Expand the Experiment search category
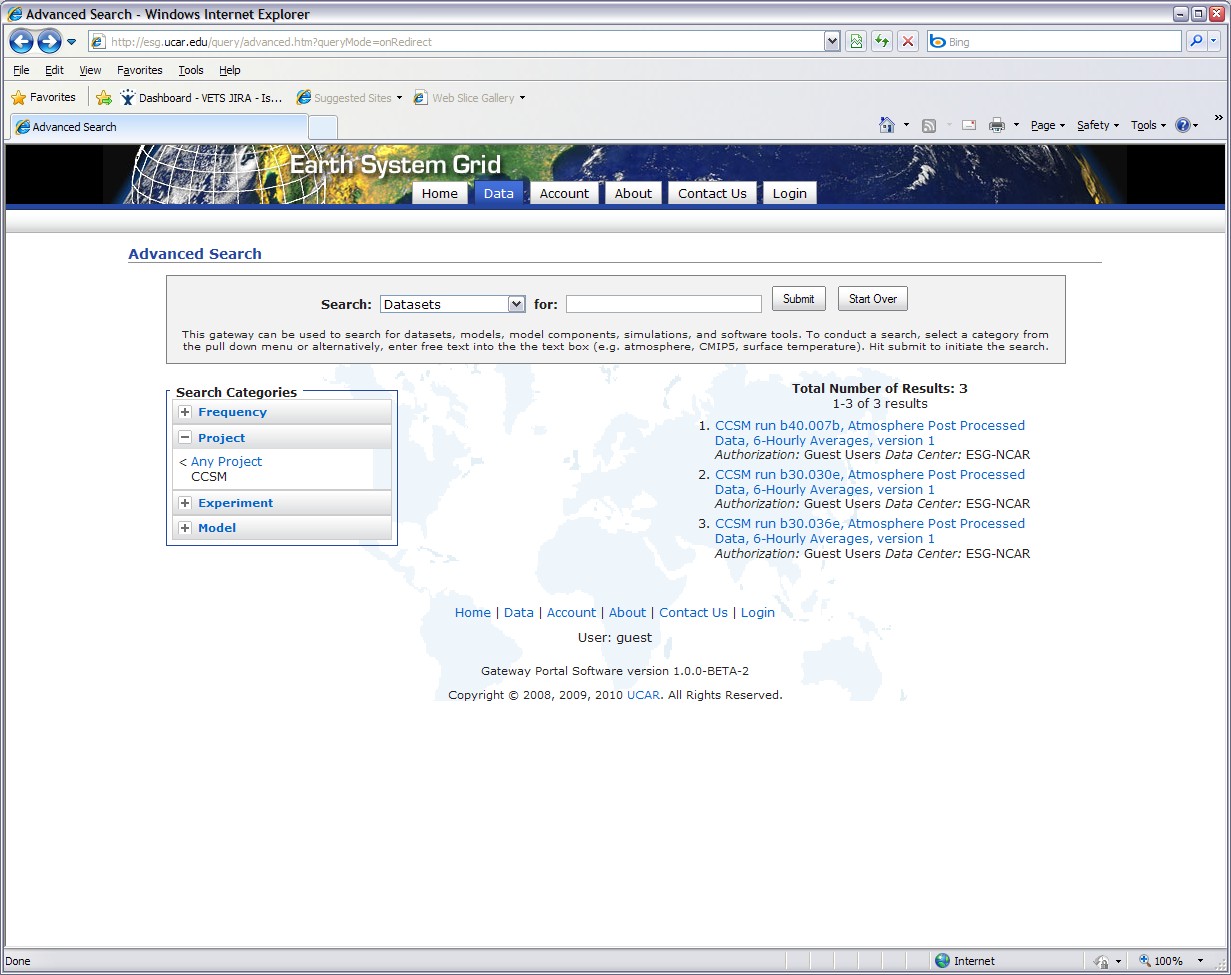The width and height of the screenshot is (1231, 975). [185, 503]
